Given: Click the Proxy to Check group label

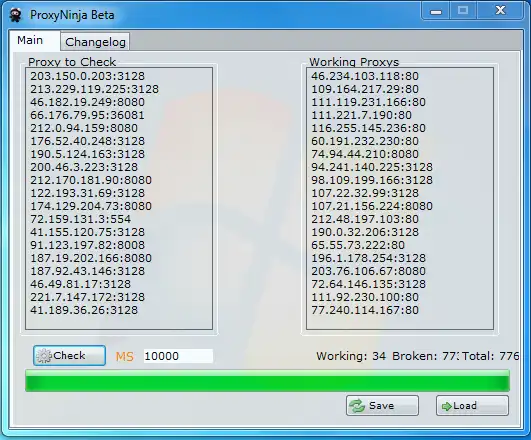Looking at the screenshot, I should coord(72,62).
